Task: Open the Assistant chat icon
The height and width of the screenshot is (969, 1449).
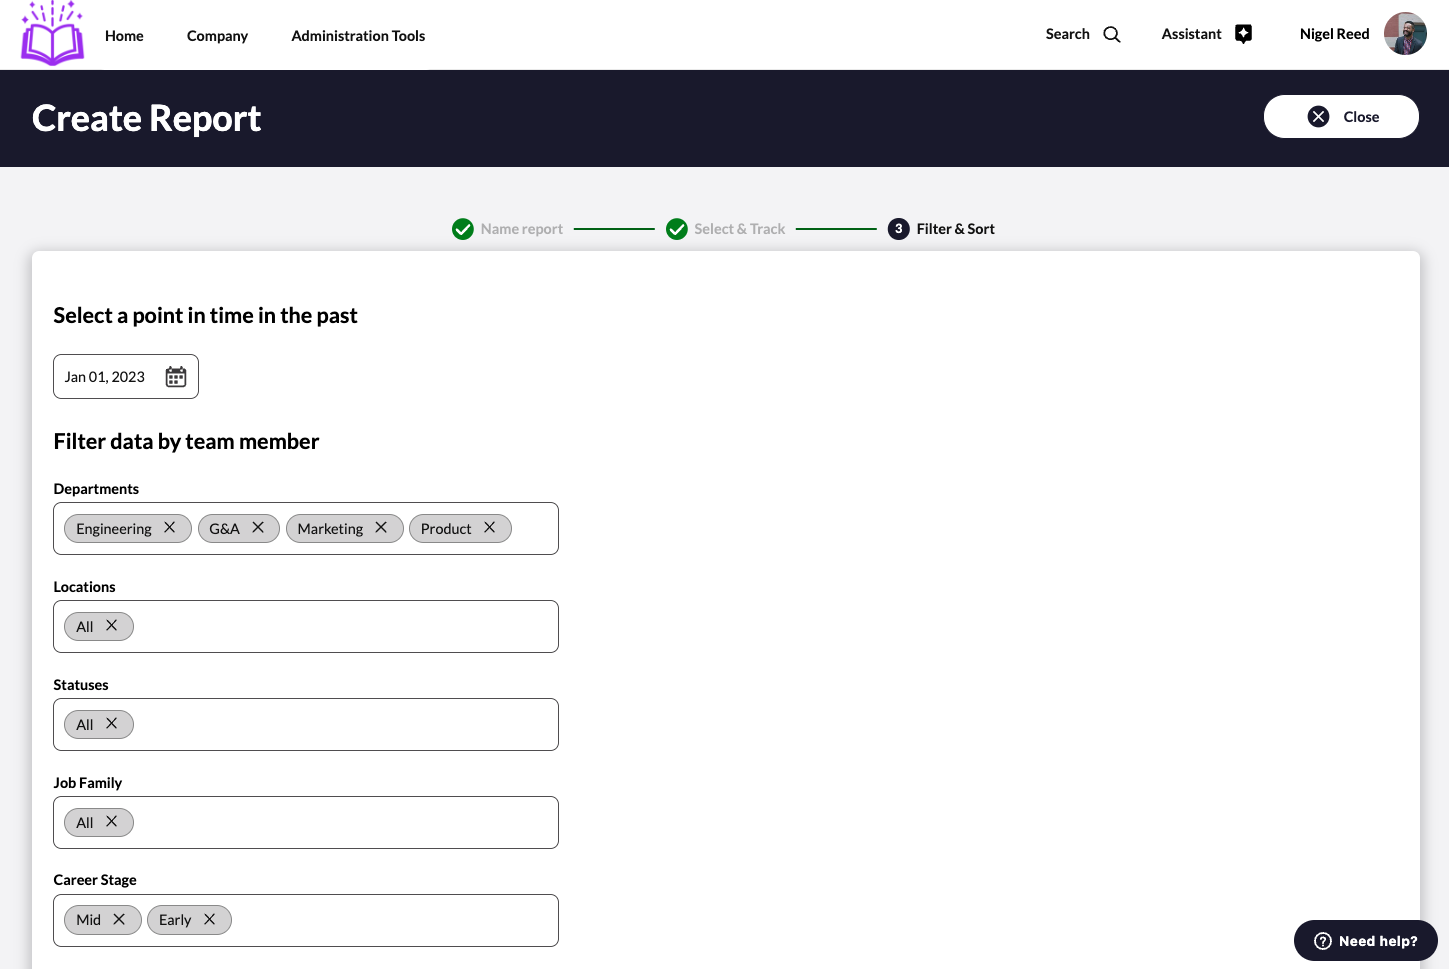Action: (1243, 34)
